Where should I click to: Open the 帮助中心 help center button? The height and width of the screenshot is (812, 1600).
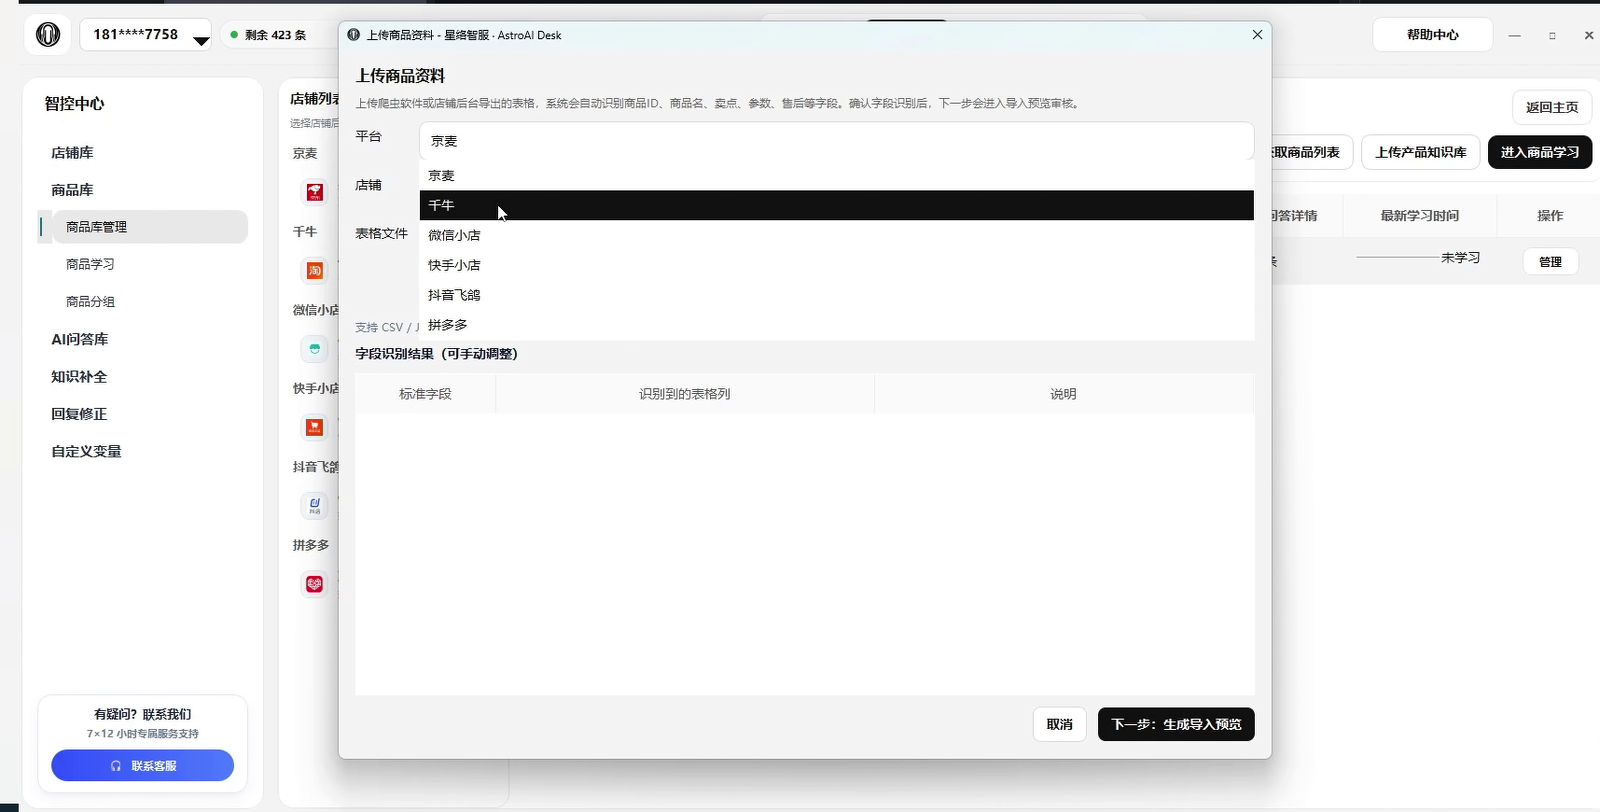[x=1432, y=35]
